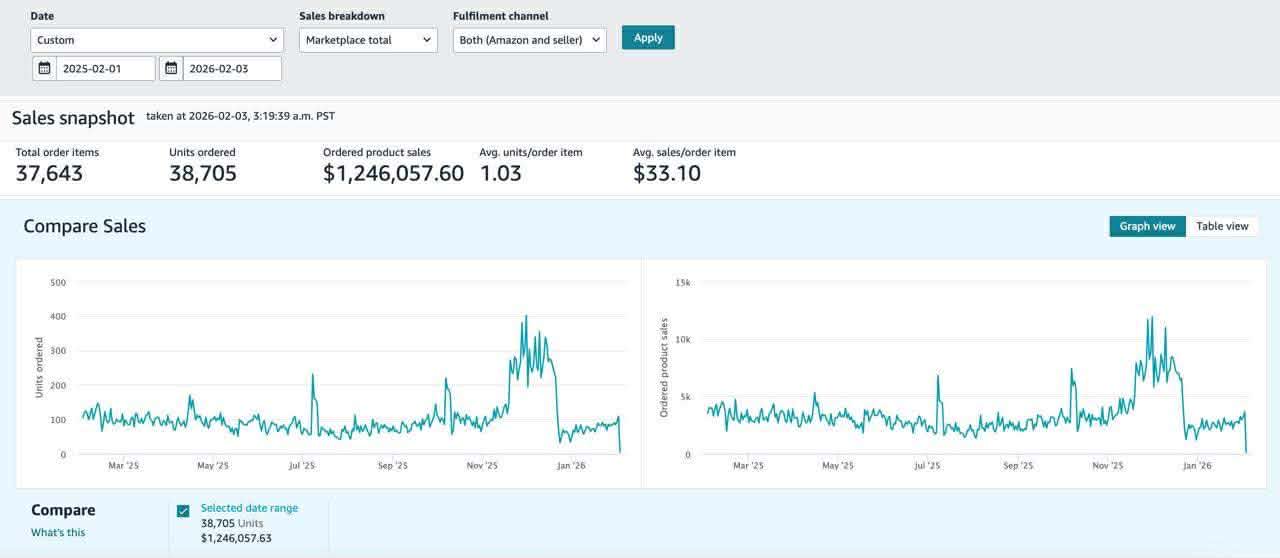Image resolution: width=1280 pixels, height=558 pixels.
Task: Click the July spike in Ordered product sales chart
Action: pyautogui.click(x=938, y=376)
